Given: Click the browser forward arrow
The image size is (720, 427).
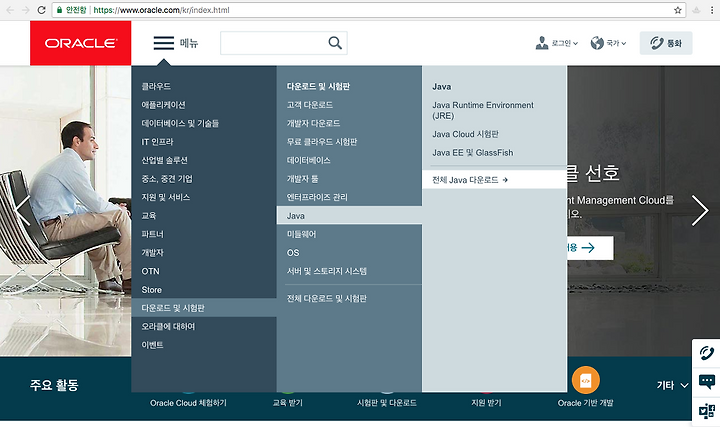Looking at the screenshot, I should click(x=25, y=10).
